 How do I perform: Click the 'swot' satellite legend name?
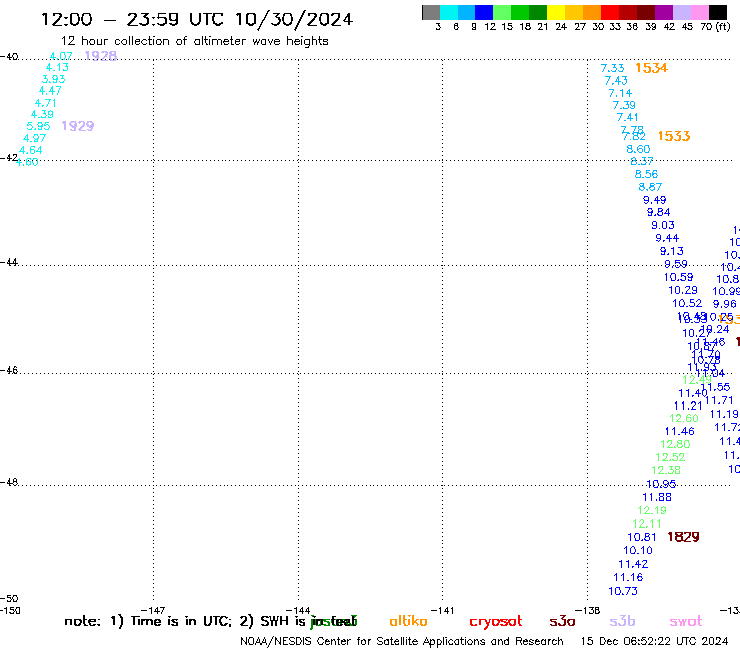pyautogui.click(x=686, y=621)
